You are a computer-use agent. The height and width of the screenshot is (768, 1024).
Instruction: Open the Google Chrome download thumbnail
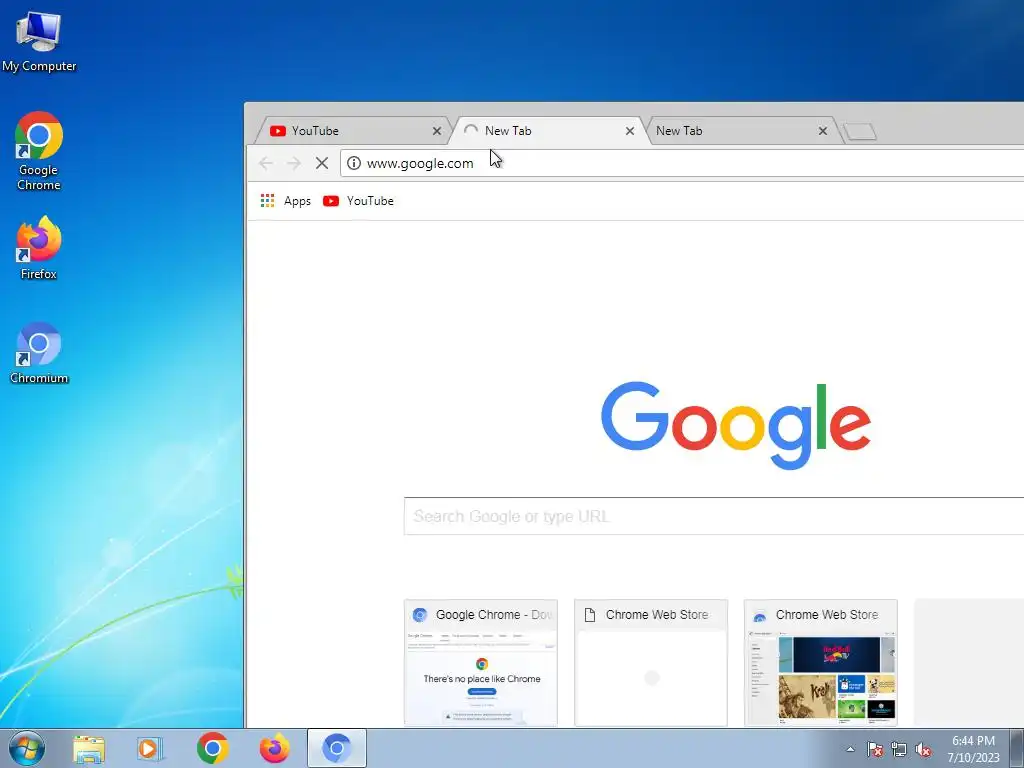click(x=481, y=662)
